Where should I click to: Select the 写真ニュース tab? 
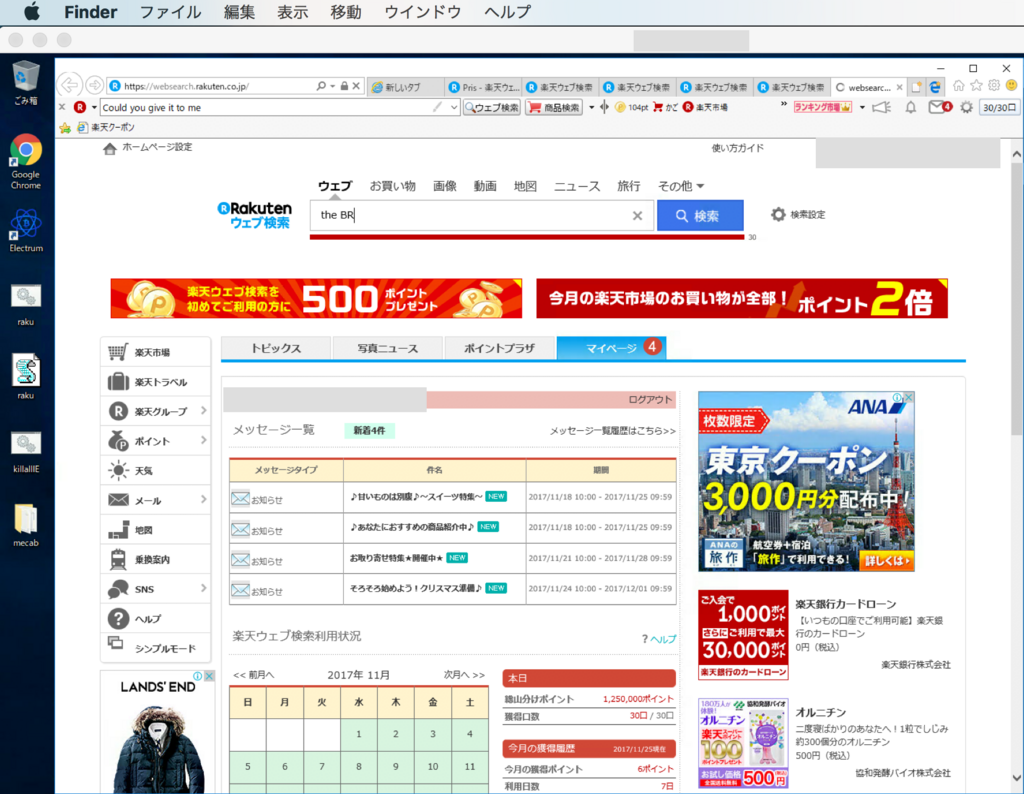coord(388,348)
